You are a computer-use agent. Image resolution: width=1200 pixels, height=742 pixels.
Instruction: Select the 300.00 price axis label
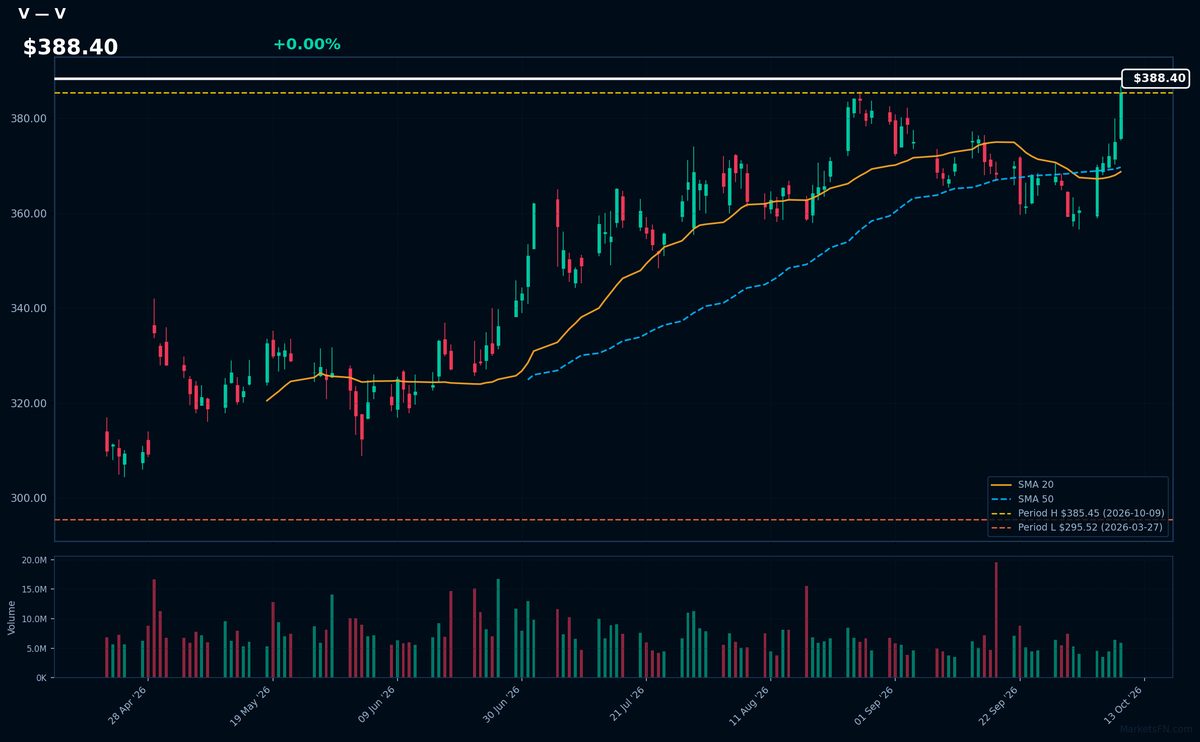coord(29,499)
